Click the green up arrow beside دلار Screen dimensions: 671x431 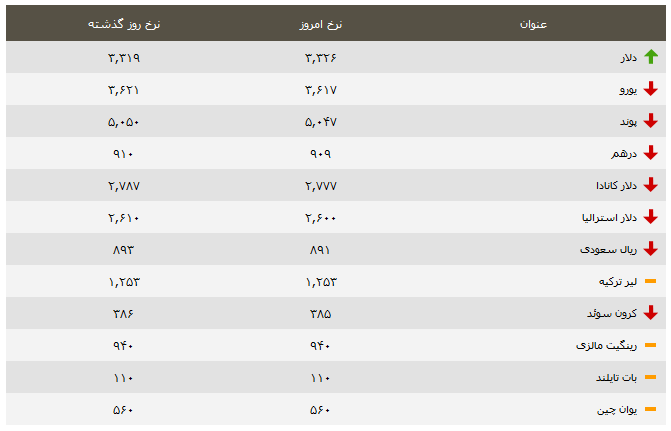(651, 57)
